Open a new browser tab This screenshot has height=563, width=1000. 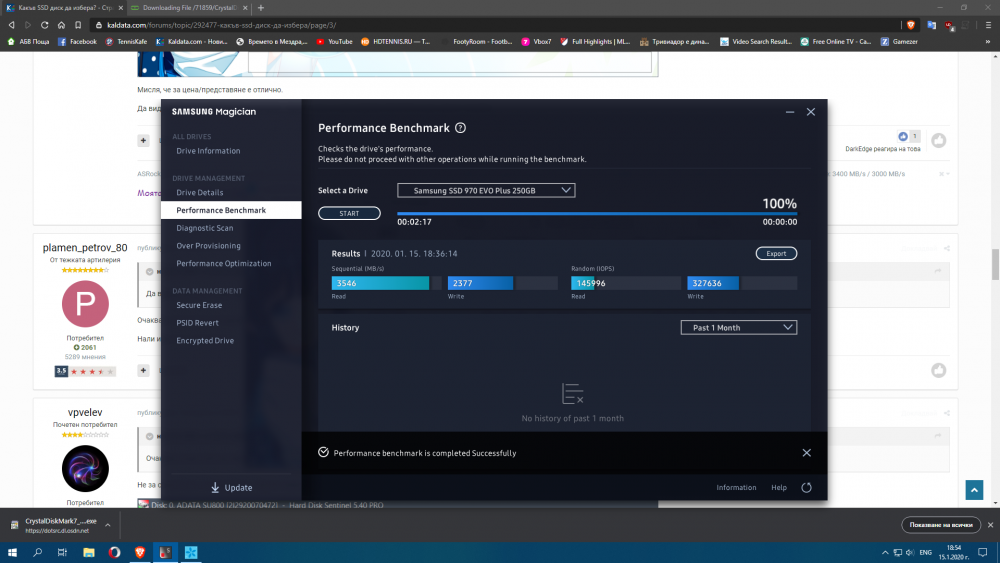click(261, 8)
